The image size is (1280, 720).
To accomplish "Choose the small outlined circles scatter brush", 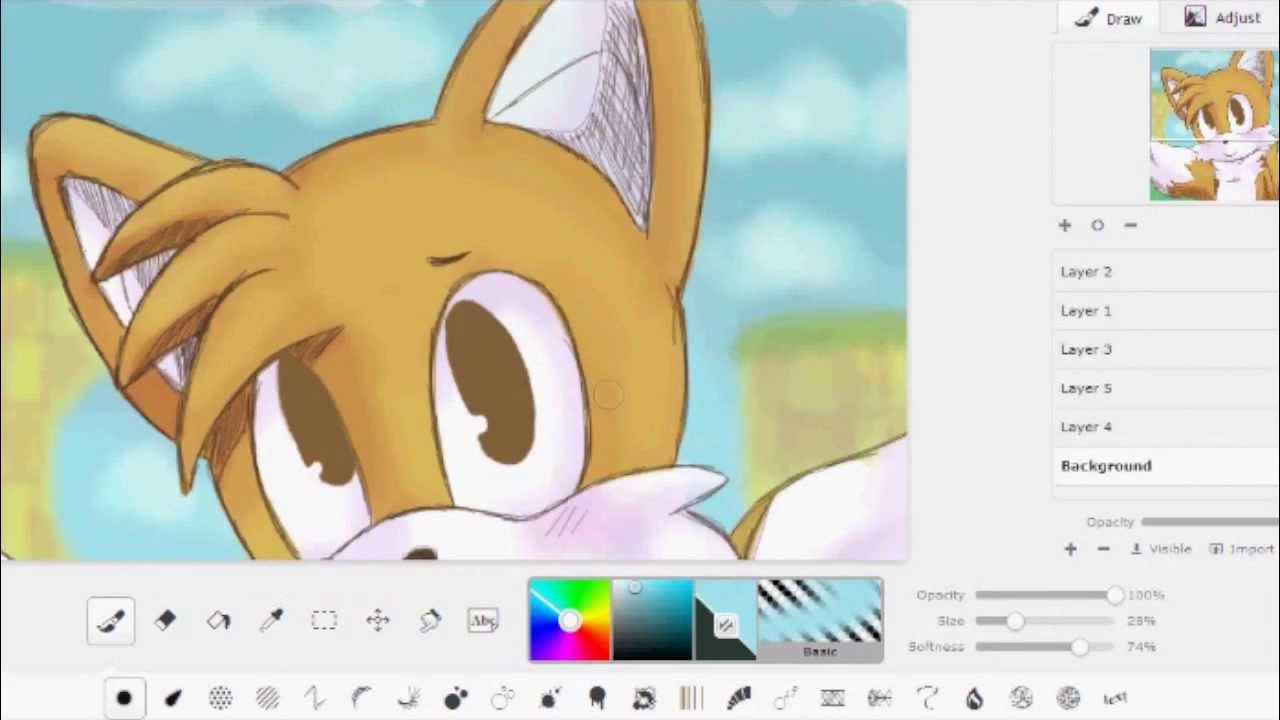I will coord(785,698).
